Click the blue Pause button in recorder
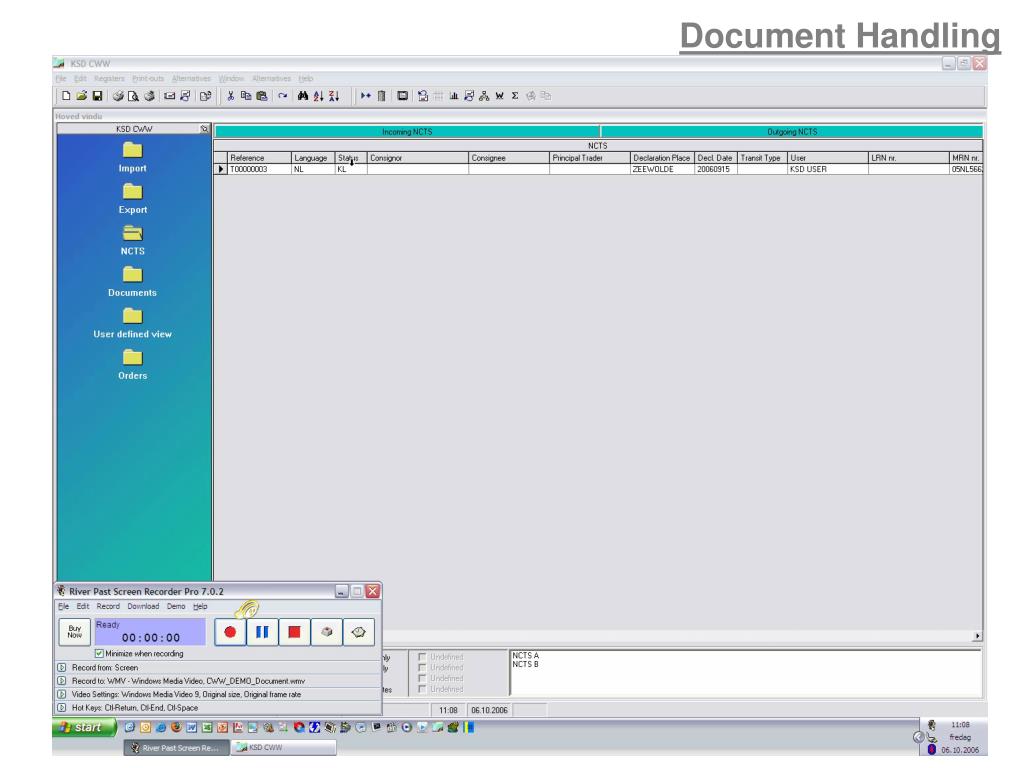Viewport: 1024px width, 768px height. [x=262, y=632]
